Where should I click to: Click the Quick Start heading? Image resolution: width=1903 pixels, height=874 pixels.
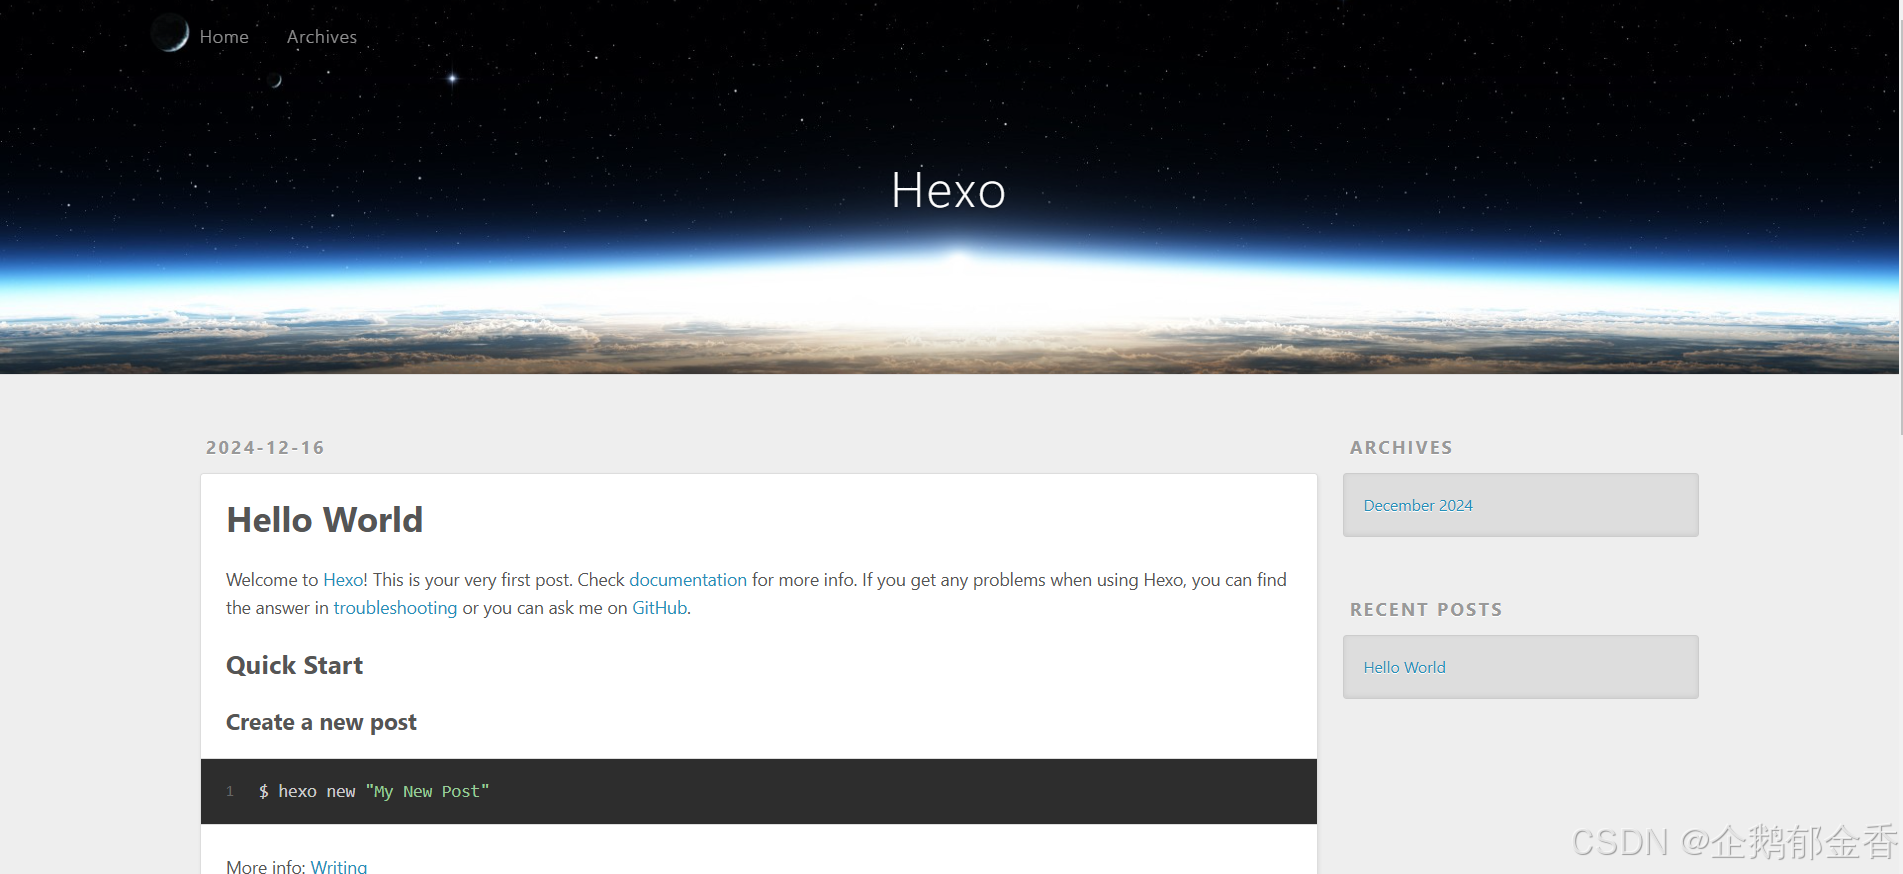pyautogui.click(x=294, y=666)
